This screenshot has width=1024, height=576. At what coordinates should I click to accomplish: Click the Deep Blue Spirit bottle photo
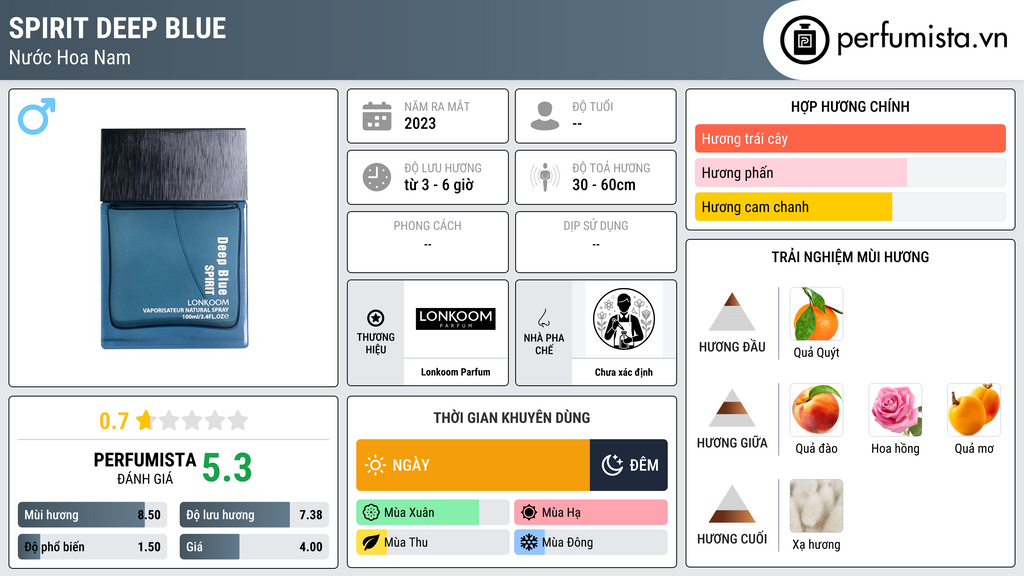174,238
